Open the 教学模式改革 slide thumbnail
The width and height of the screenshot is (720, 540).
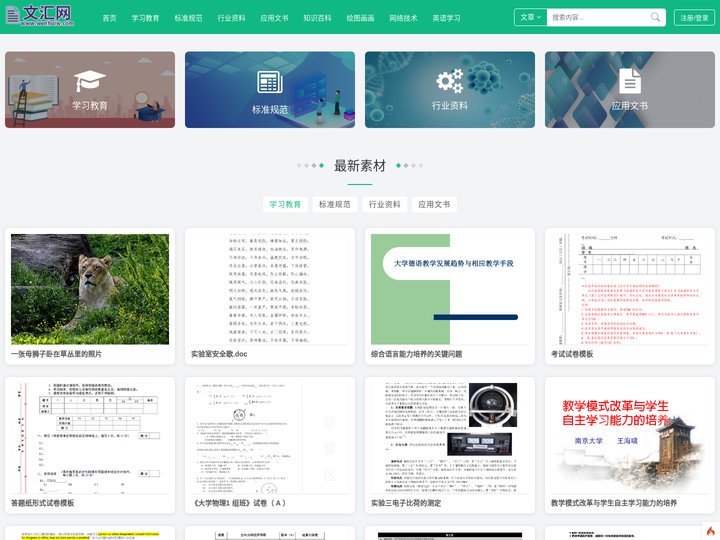click(630, 438)
